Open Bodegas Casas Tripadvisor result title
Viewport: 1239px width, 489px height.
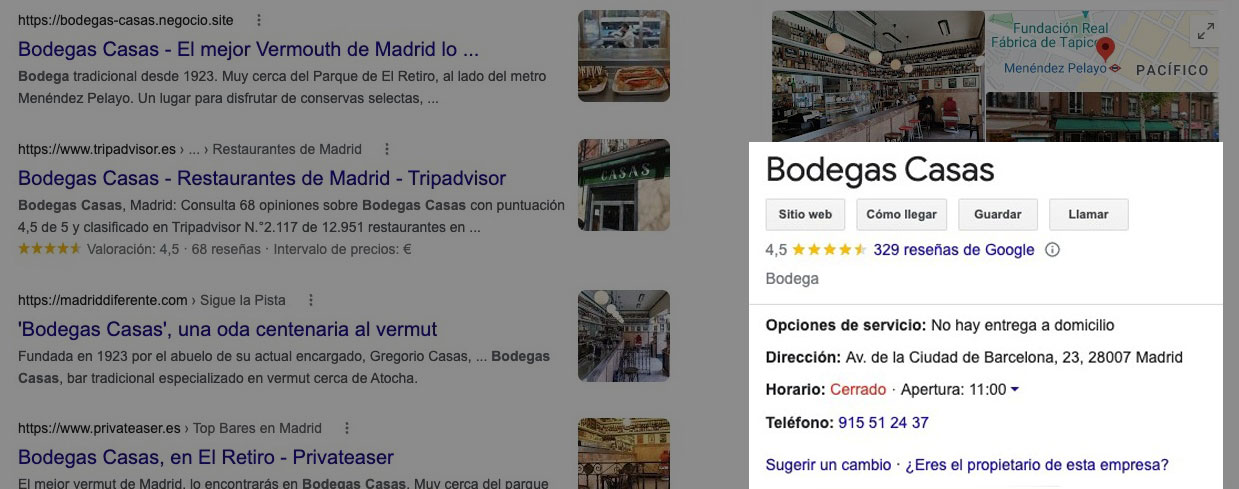coord(262,178)
